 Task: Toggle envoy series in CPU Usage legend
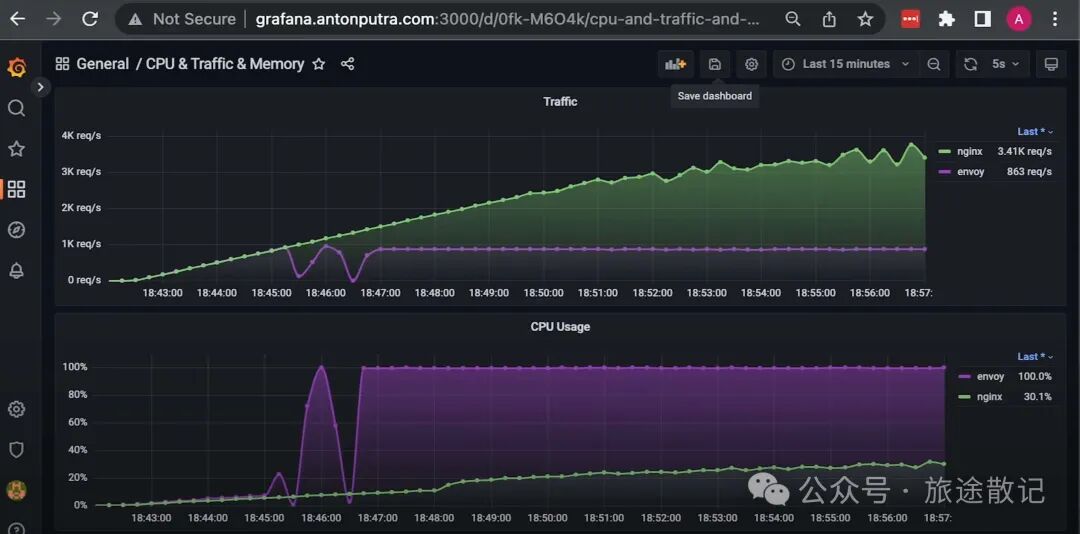(x=990, y=377)
